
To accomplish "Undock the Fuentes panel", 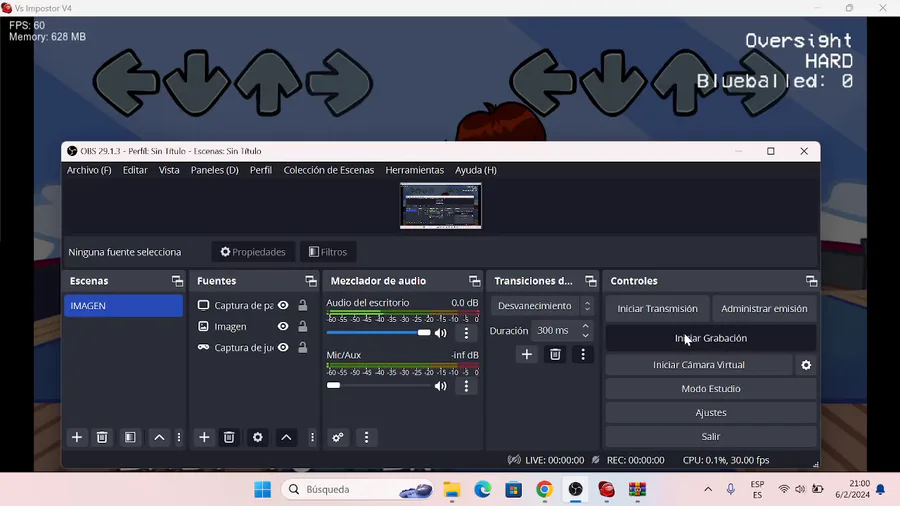I will 311,281.
